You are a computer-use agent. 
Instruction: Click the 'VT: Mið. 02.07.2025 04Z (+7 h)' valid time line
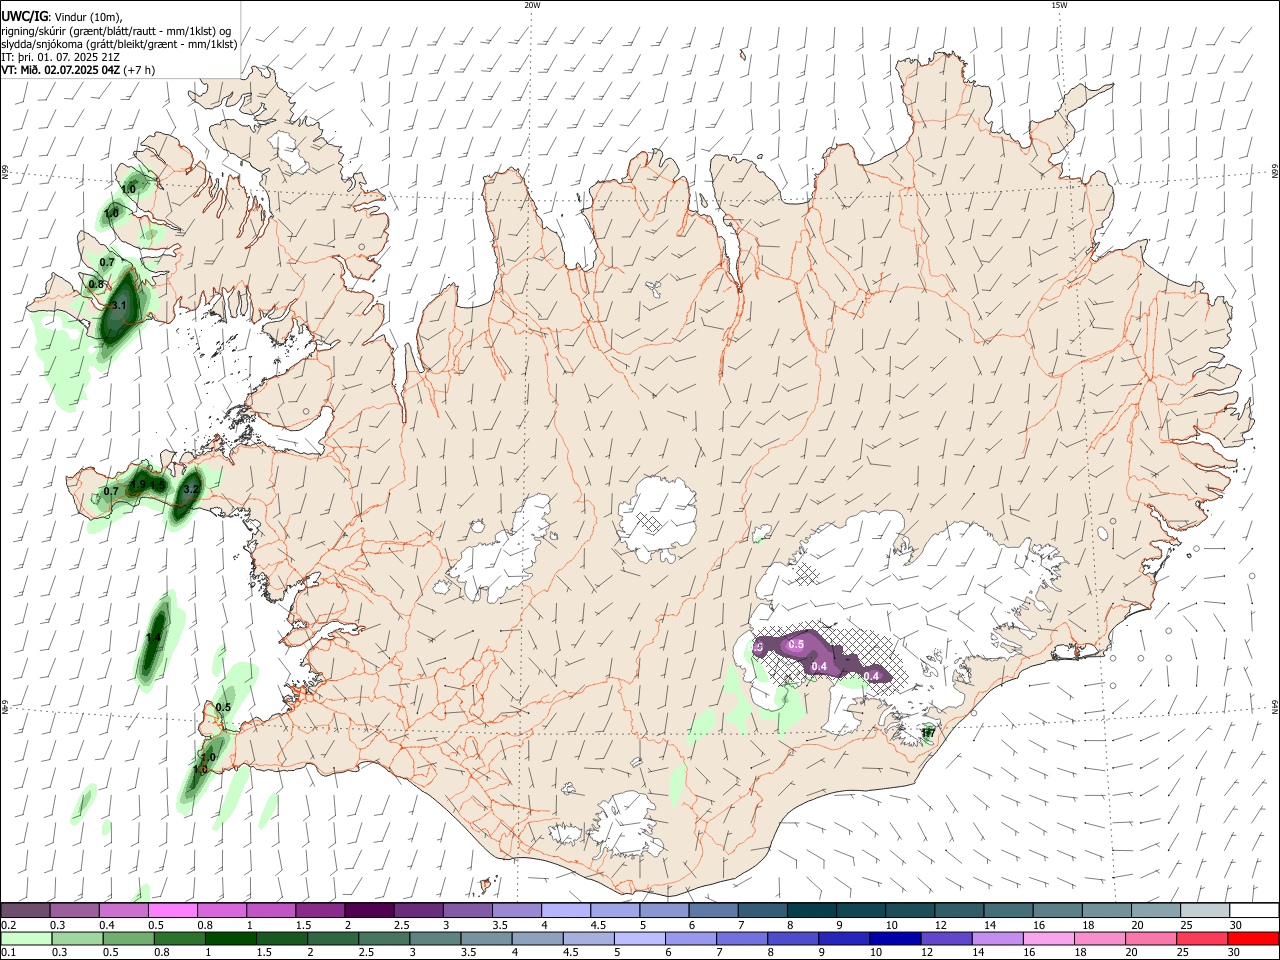point(78,70)
